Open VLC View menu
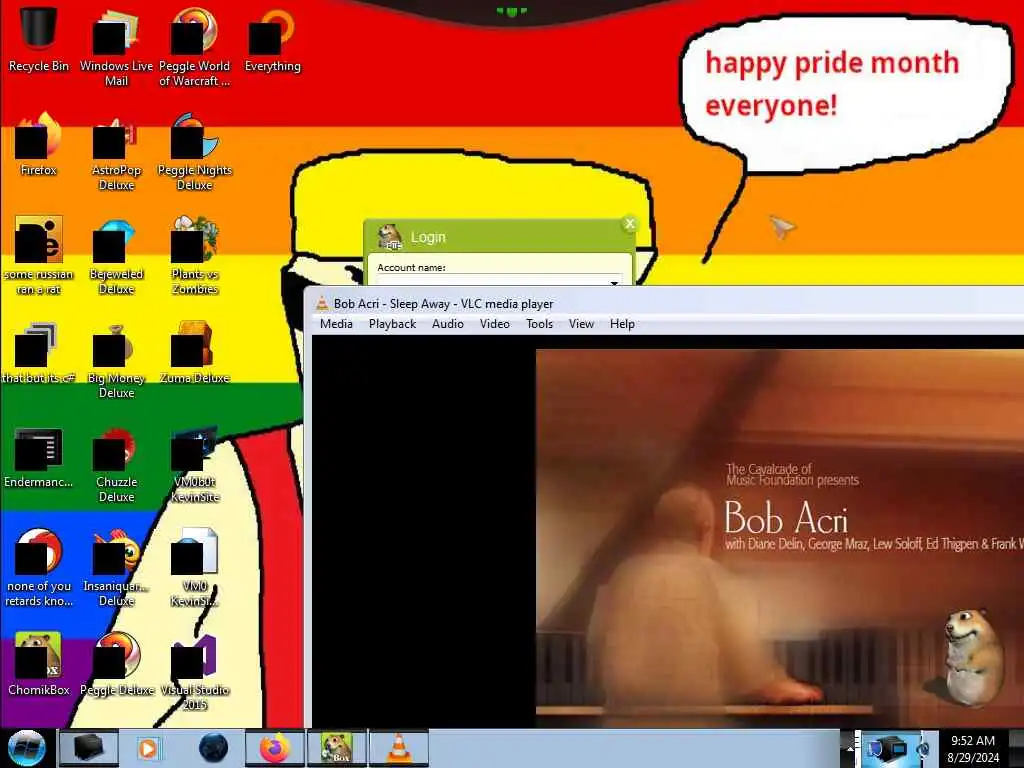The image size is (1024, 768). (x=581, y=324)
